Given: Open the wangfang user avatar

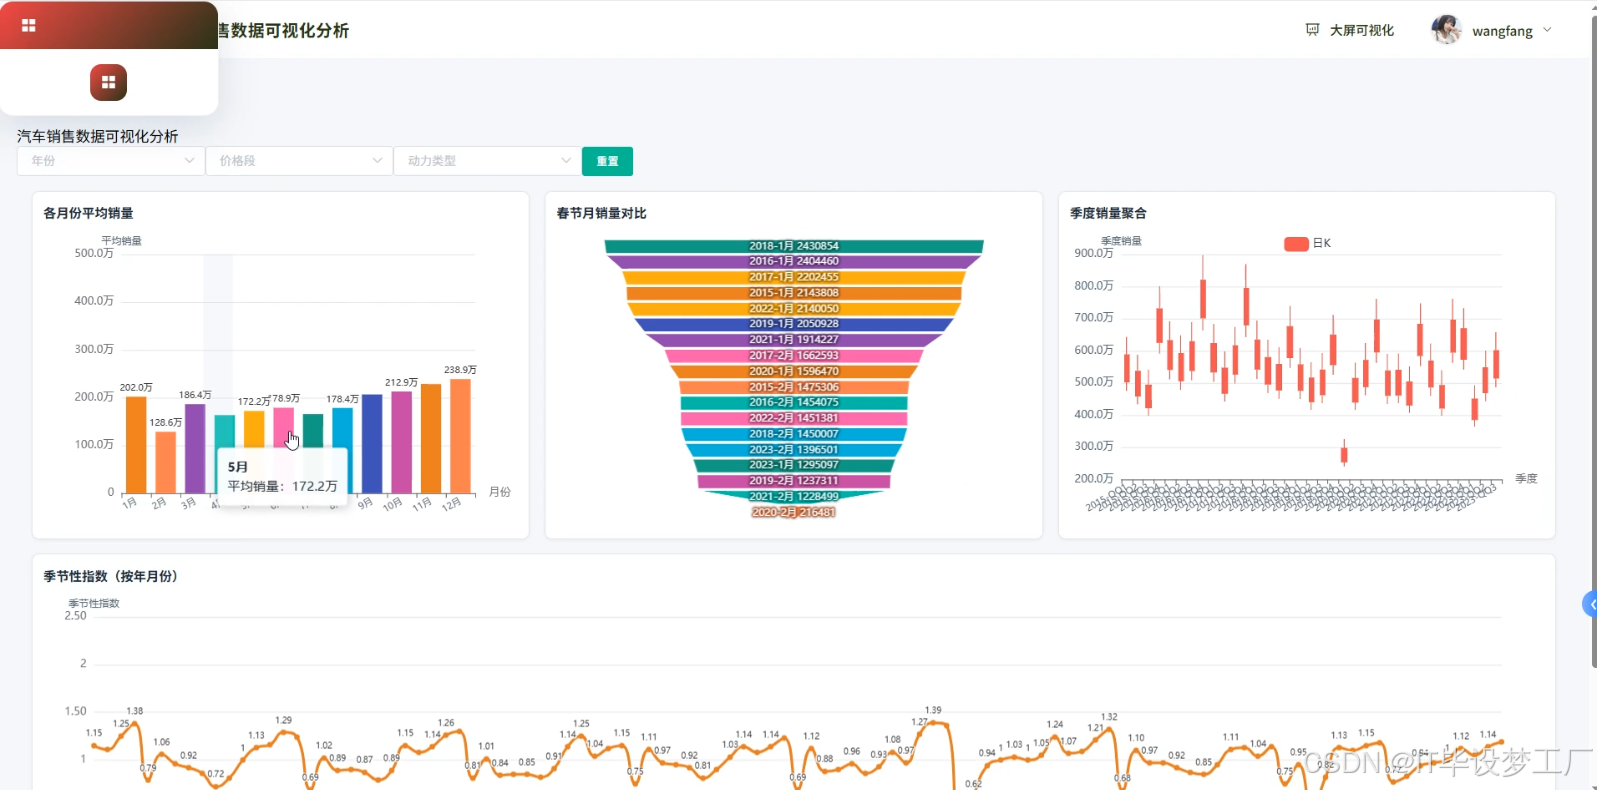Looking at the screenshot, I should pyautogui.click(x=1446, y=30).
